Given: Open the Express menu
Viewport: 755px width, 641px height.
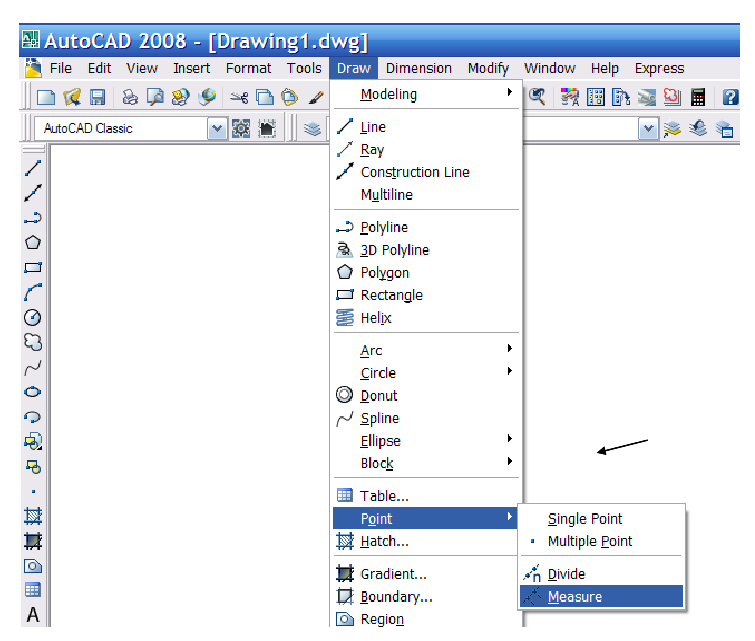Looking at the screenshot, I should click(x=660, y=68).
